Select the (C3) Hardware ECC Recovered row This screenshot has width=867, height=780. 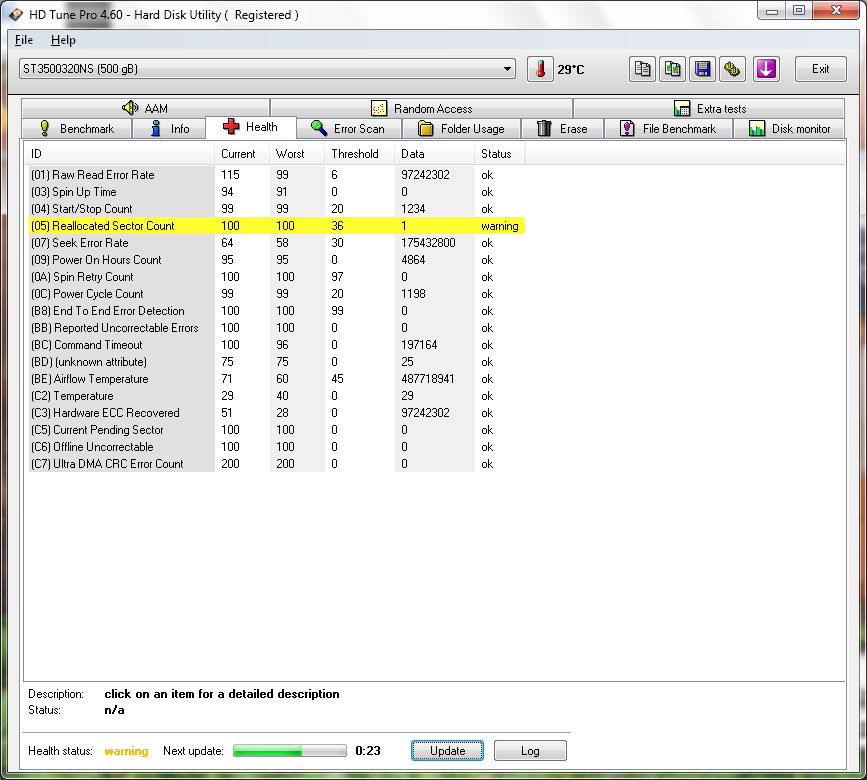click(276, 413)
